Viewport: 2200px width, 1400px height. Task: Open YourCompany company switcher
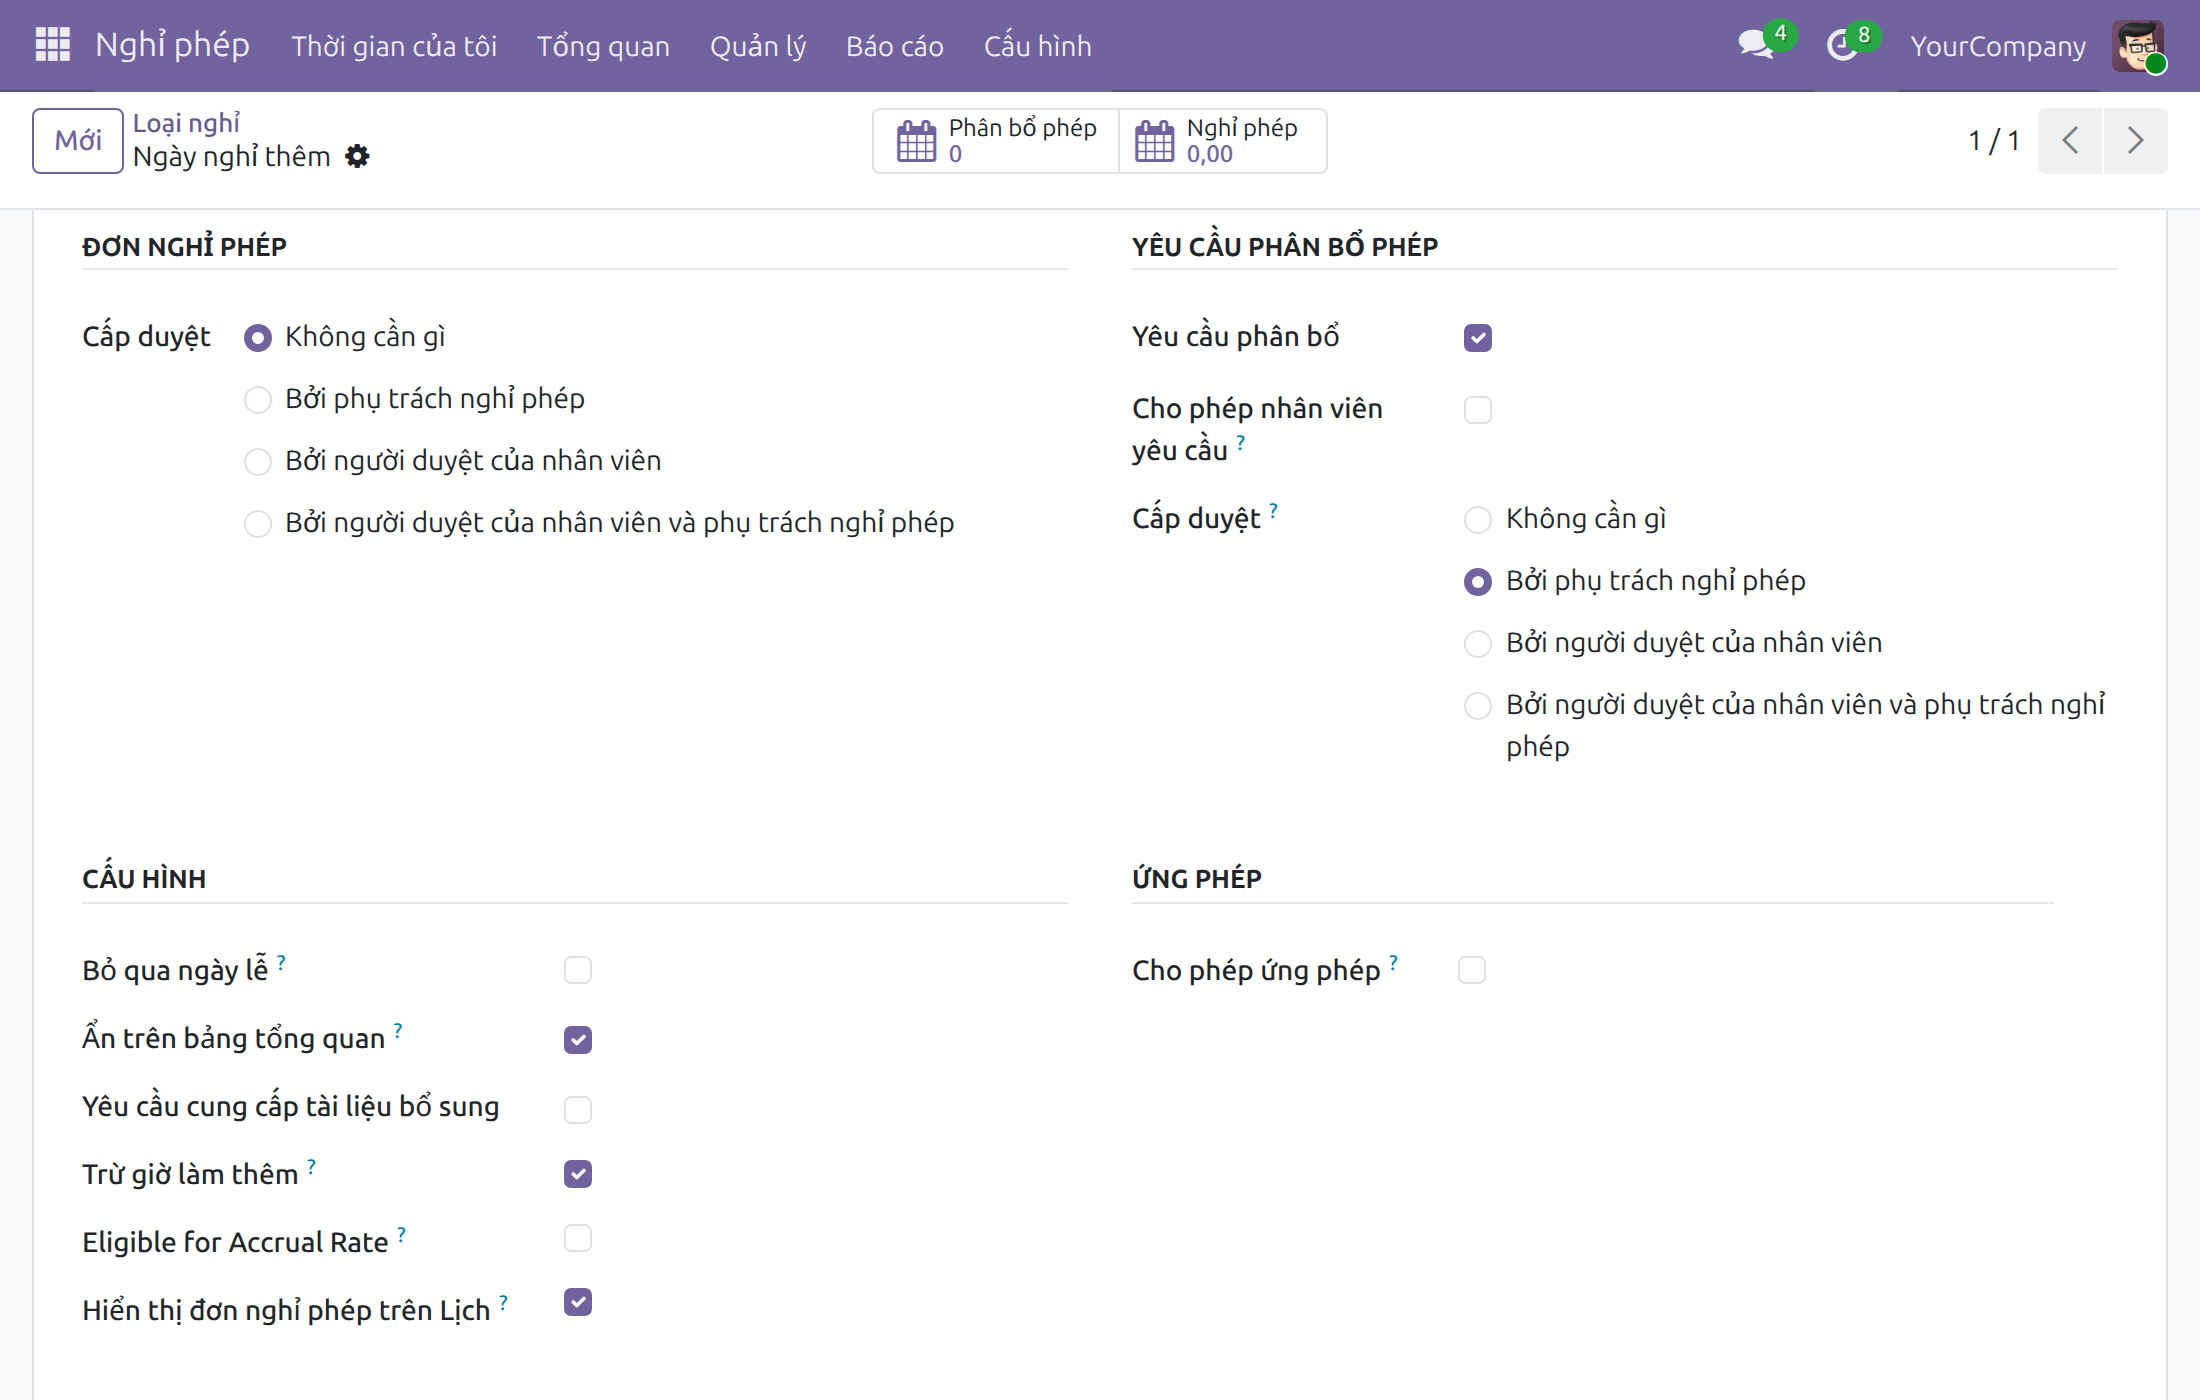(1997, 46)
